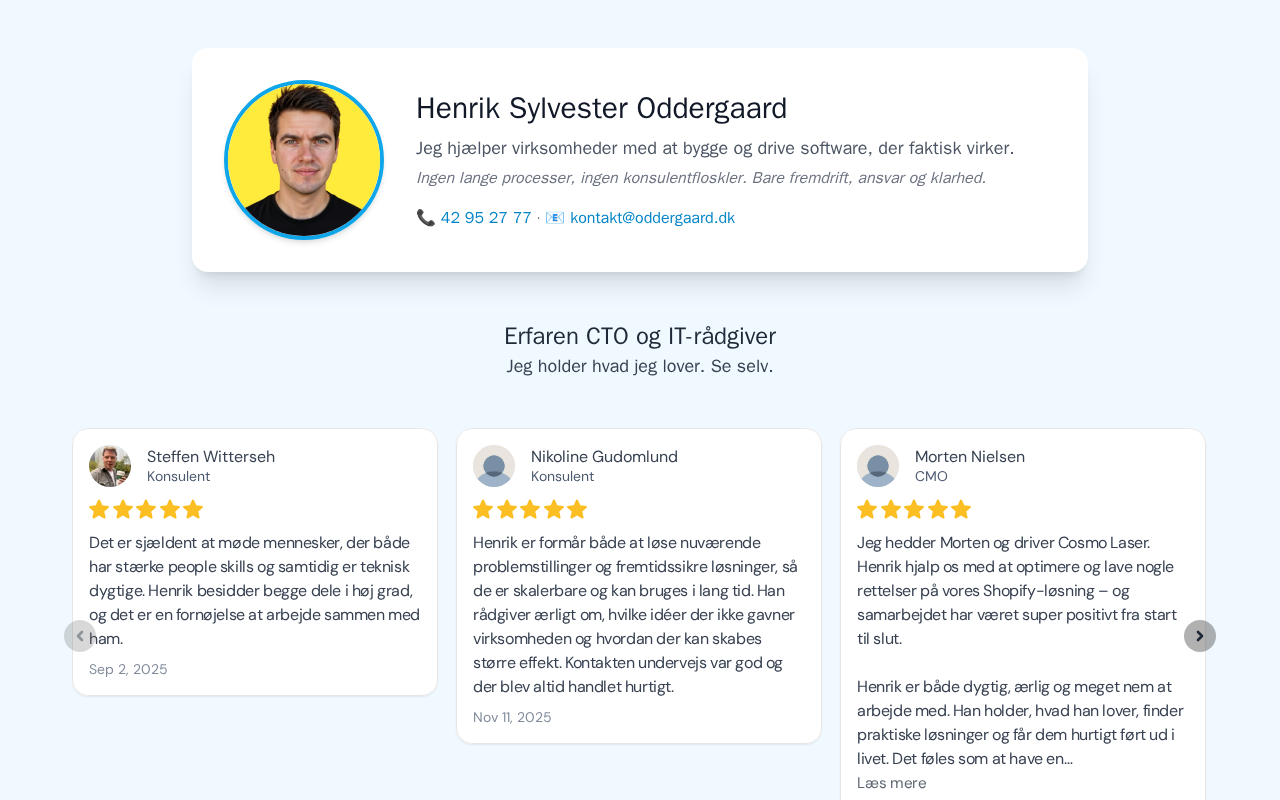Click the previous review carousel arrow
This screenshot has width=1280, height=800.
[x=80, y=636]
